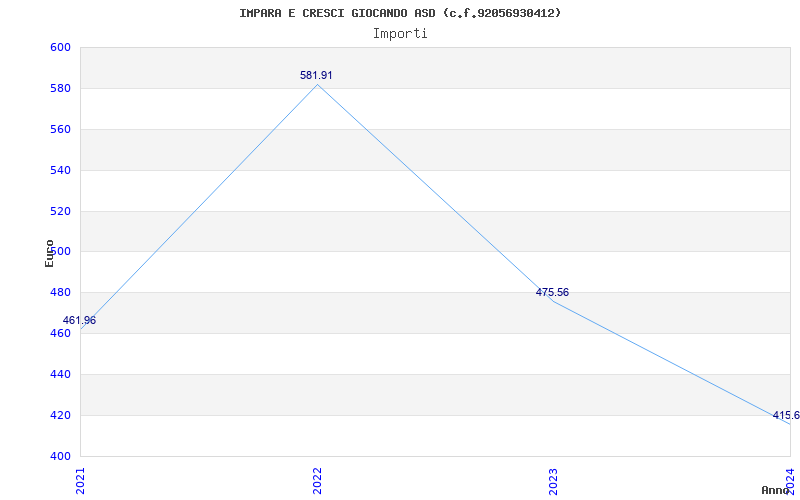Click the 2021 x-axis label
This screenshot has width=800, height=500.
(80, 481)
